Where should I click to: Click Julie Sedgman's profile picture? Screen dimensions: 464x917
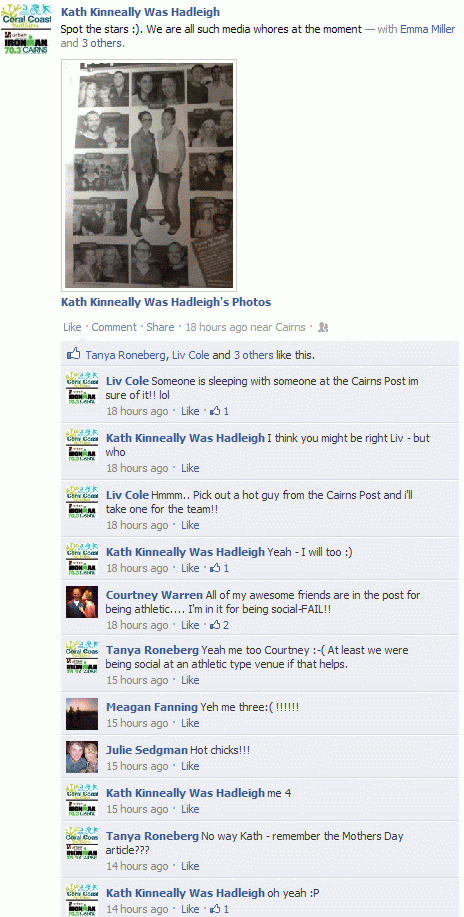pos(82,757)
